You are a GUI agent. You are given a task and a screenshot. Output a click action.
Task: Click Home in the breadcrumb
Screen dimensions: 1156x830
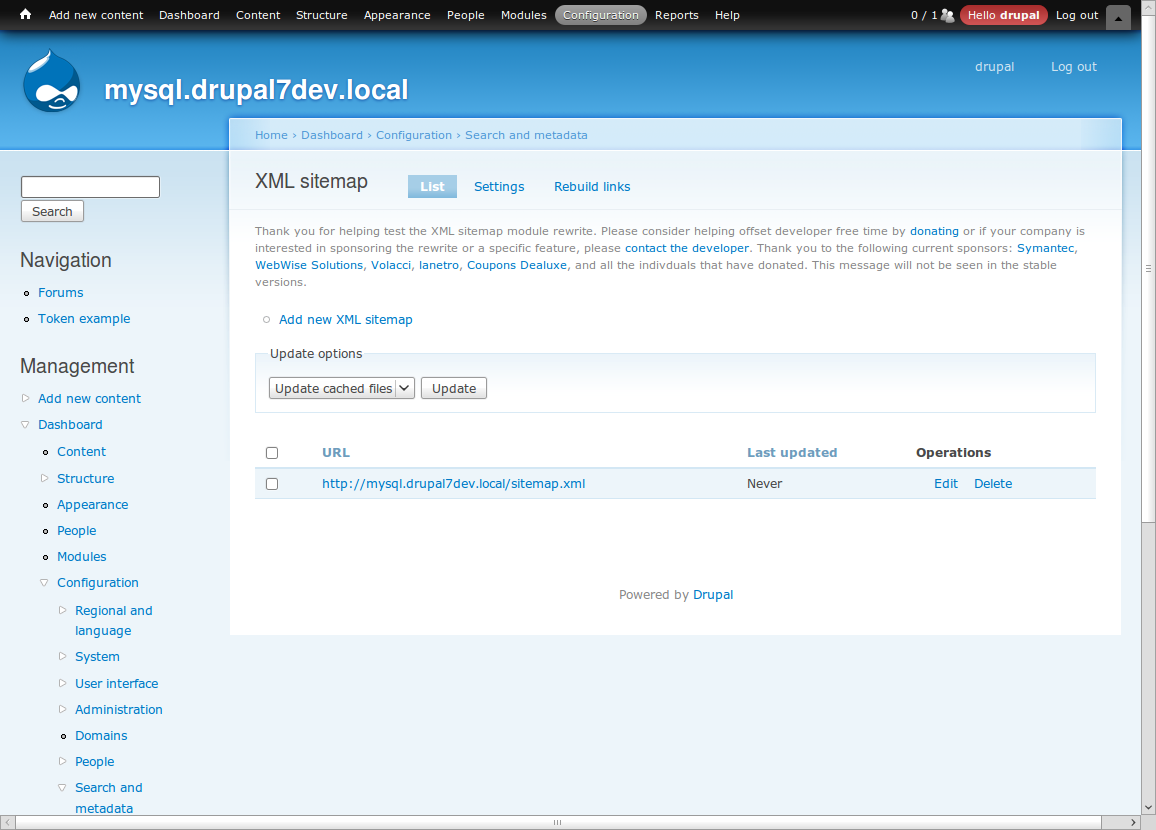coord(271,135)
